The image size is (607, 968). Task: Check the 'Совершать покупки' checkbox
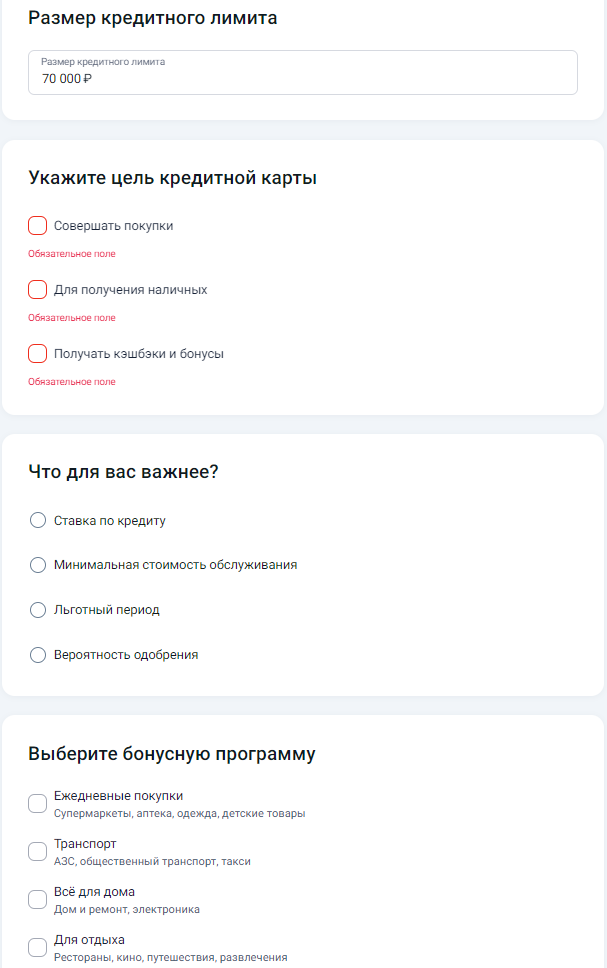[38, 226]
